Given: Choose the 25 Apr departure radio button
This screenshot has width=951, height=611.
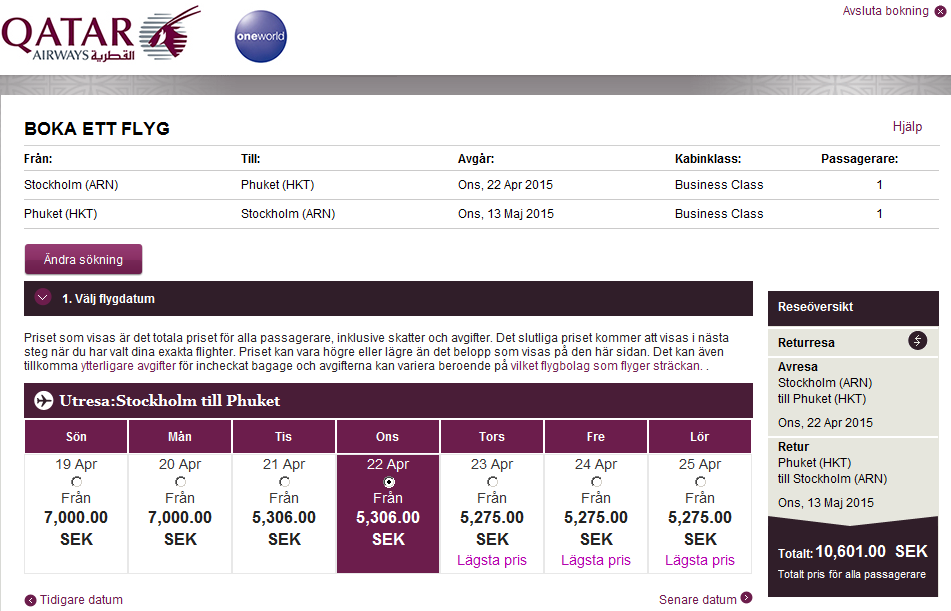Looking at the screenshot, I should 700,482.
